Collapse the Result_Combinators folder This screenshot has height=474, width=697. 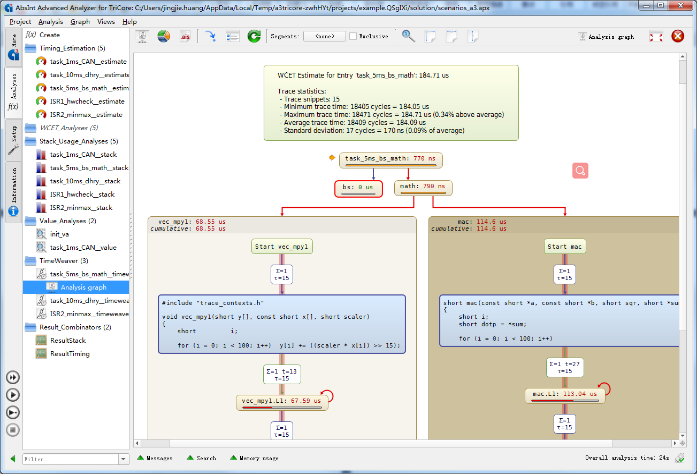click(x=30, y=327)
